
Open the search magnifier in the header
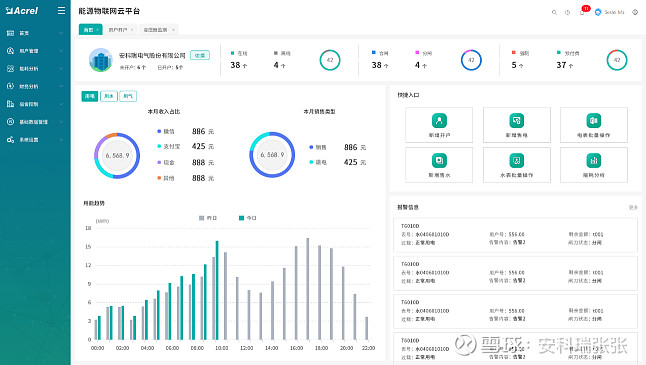(x=554, y=12)
